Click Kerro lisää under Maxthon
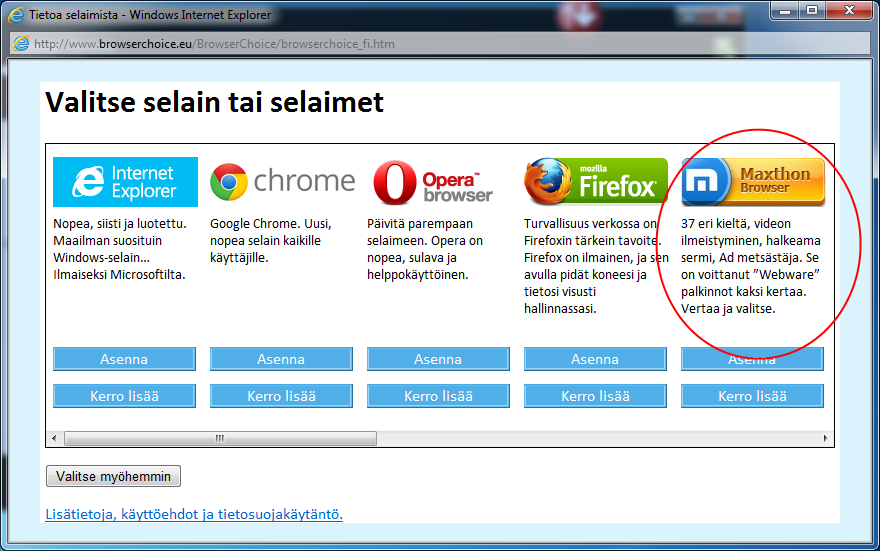 [752, 396]
